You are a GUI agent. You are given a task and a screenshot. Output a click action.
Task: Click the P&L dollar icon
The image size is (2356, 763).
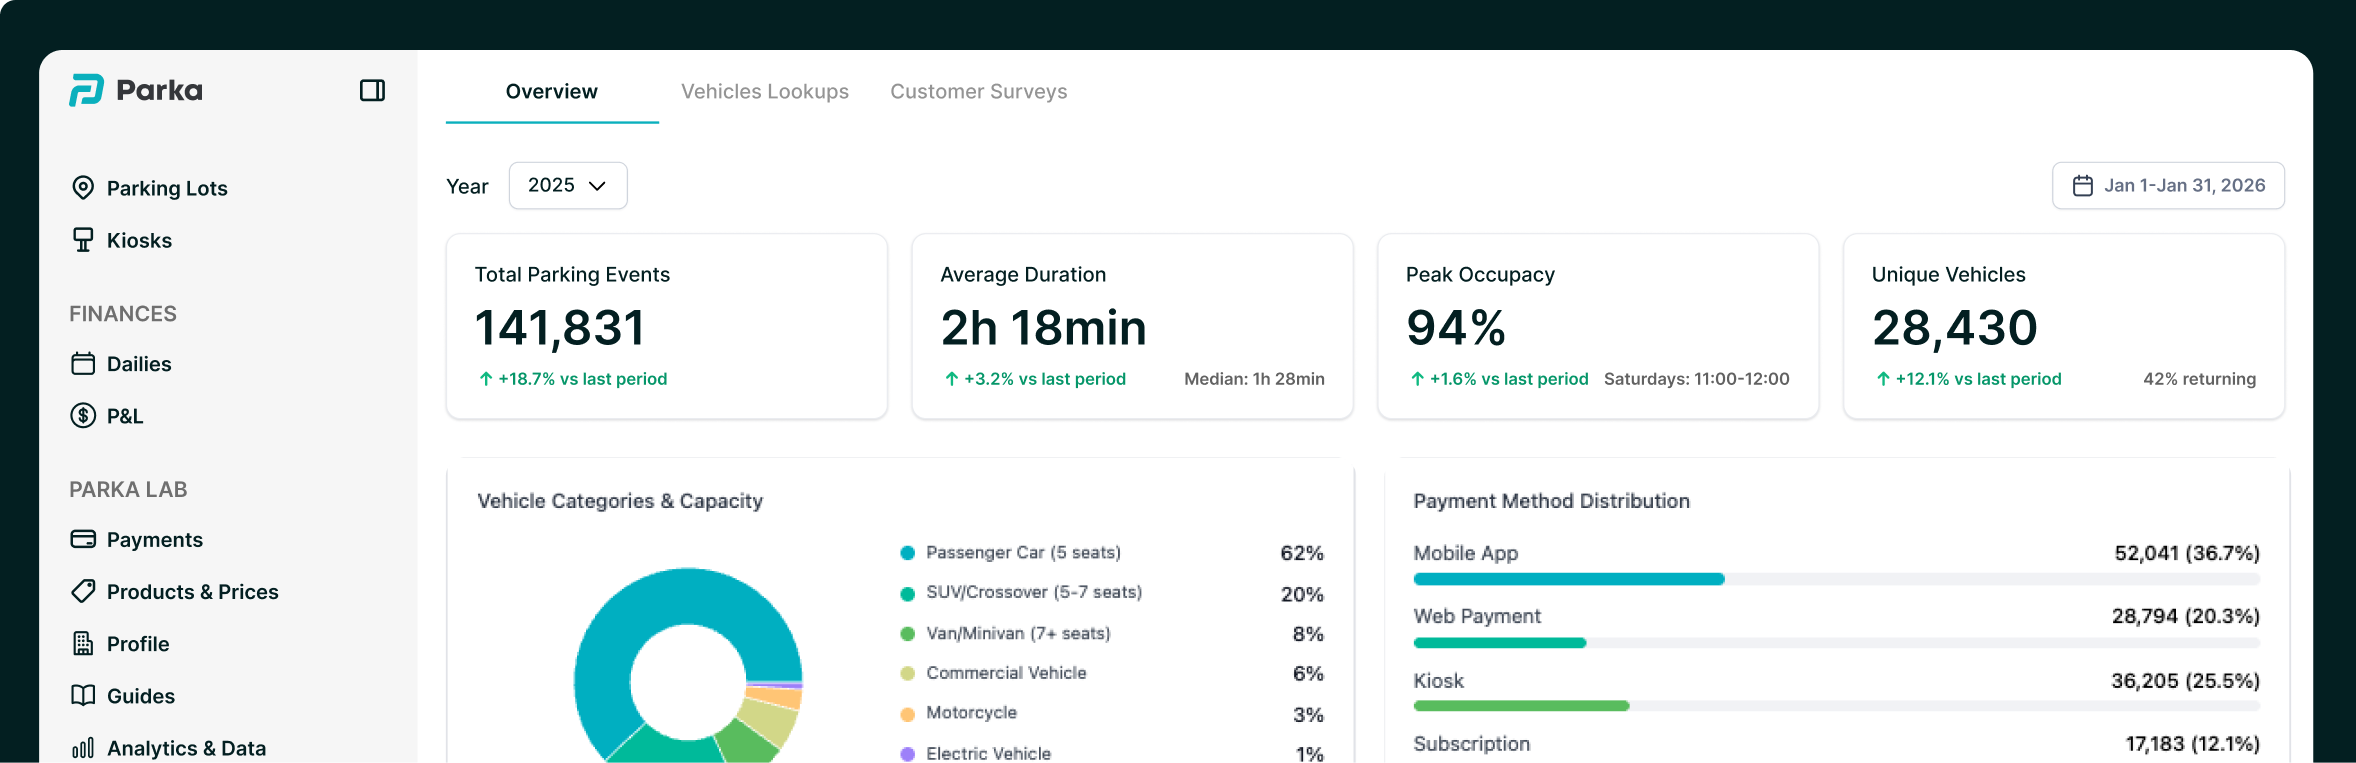tap(83, 416)
